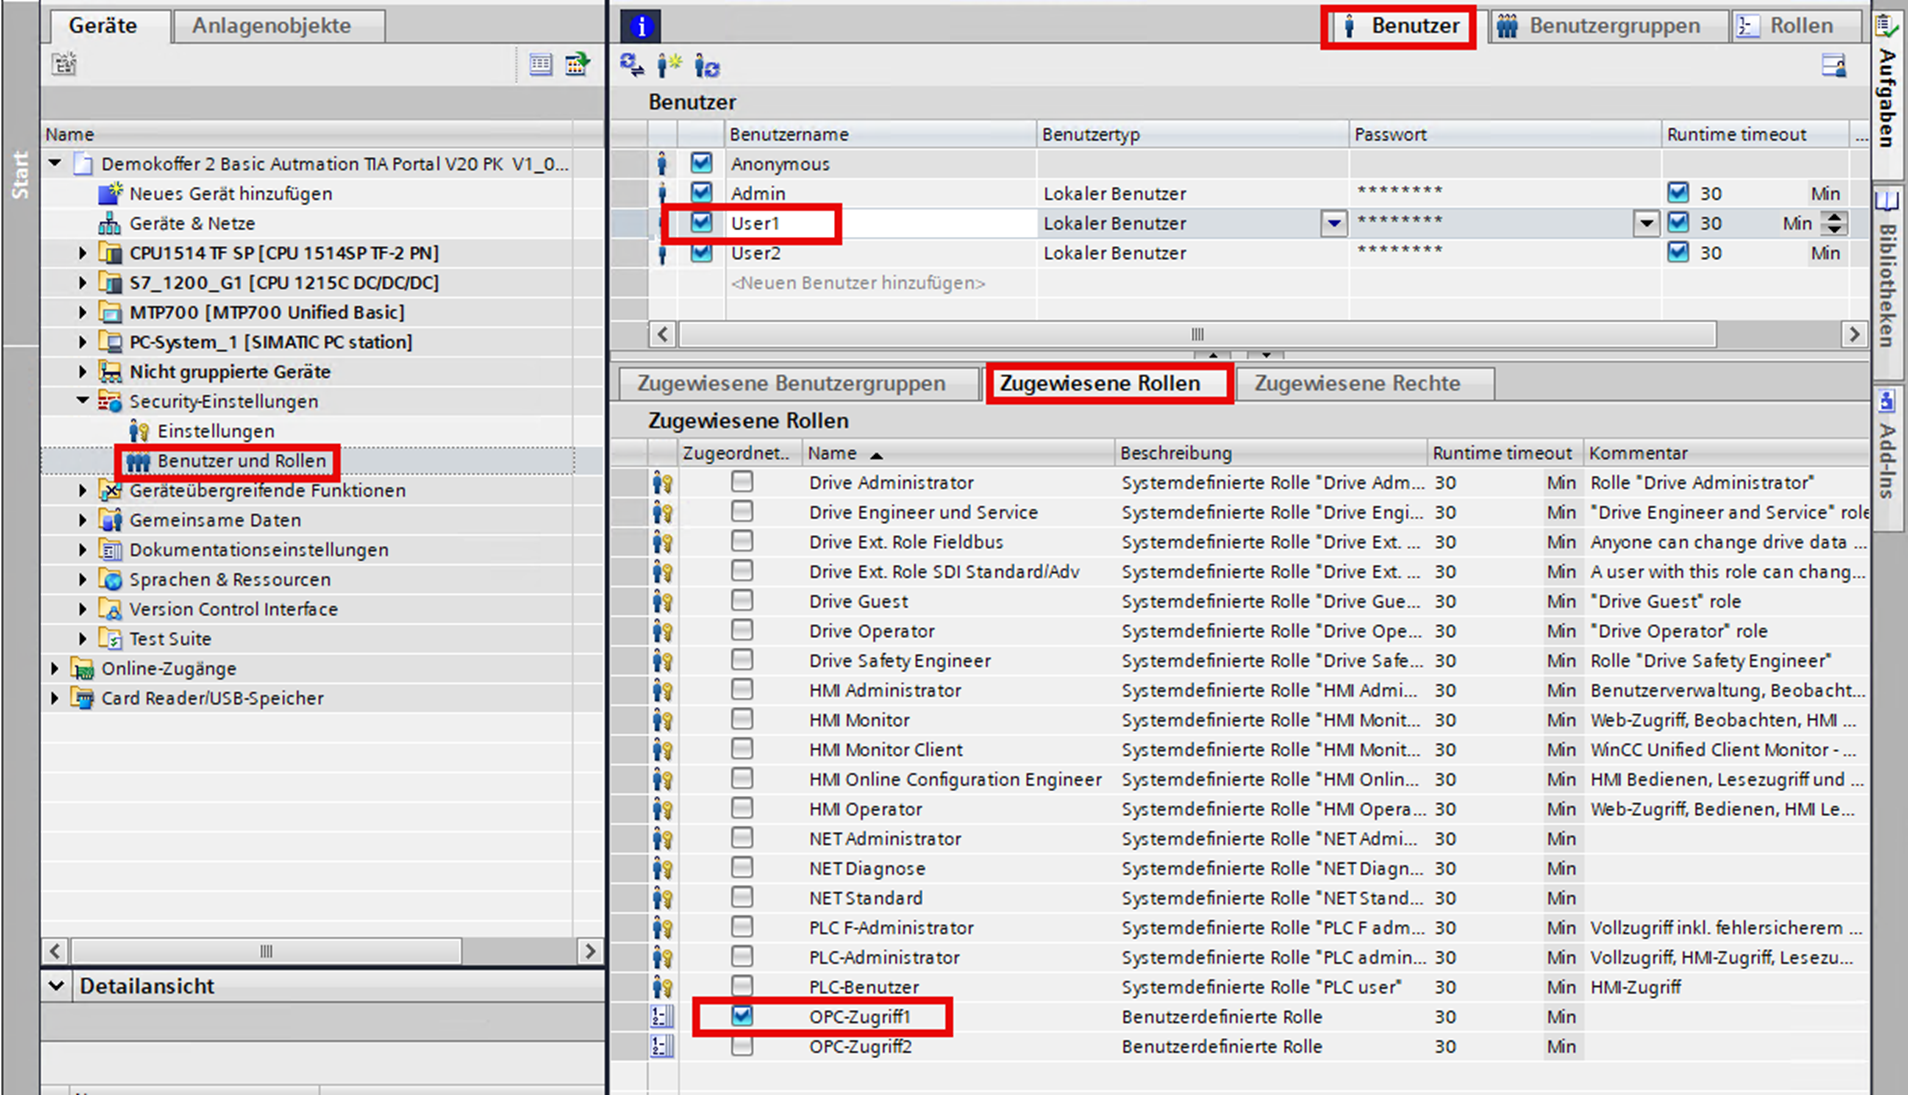Image resolution: width=1908 pixels, height=1095 pixels.
Task: Click the custom role icon beside OPC-Zugriff1
Action: point(662,1017)
